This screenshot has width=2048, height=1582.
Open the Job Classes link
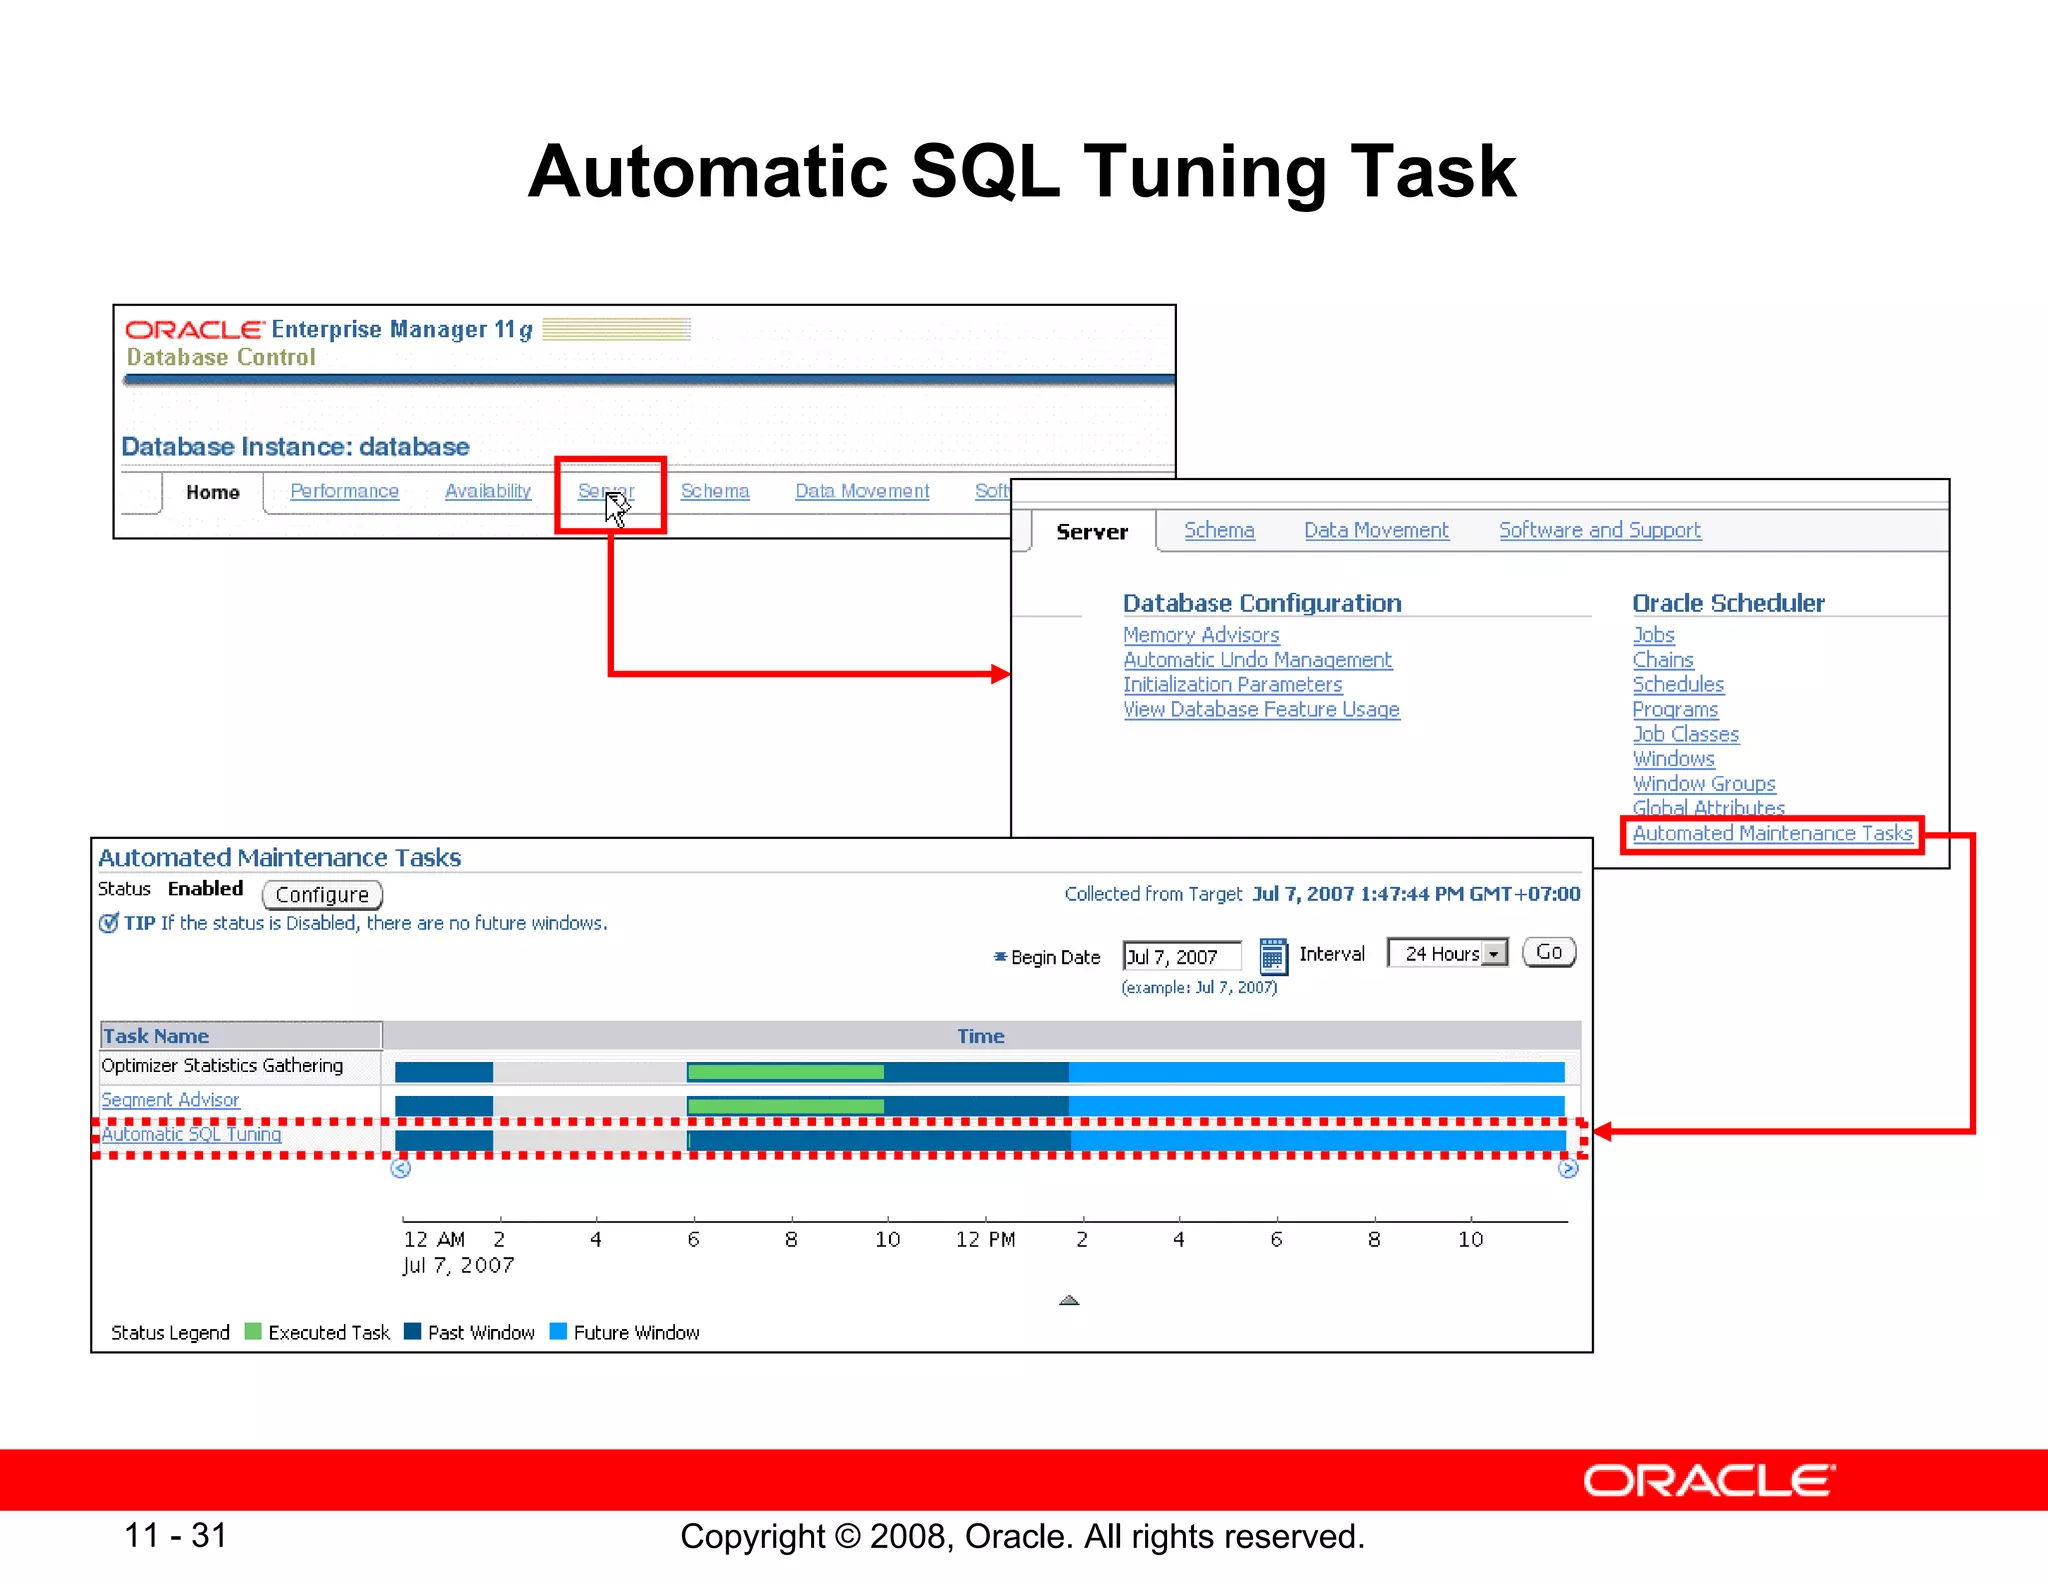coord(1686,734)
